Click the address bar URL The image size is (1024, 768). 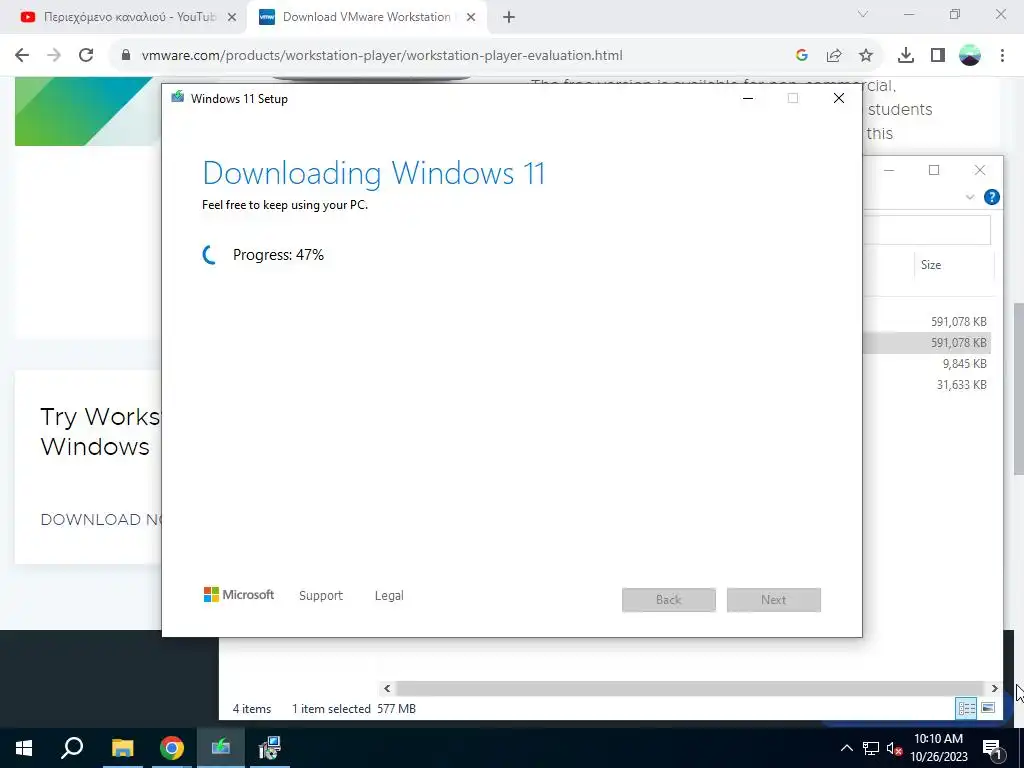[x=382, y=56]
